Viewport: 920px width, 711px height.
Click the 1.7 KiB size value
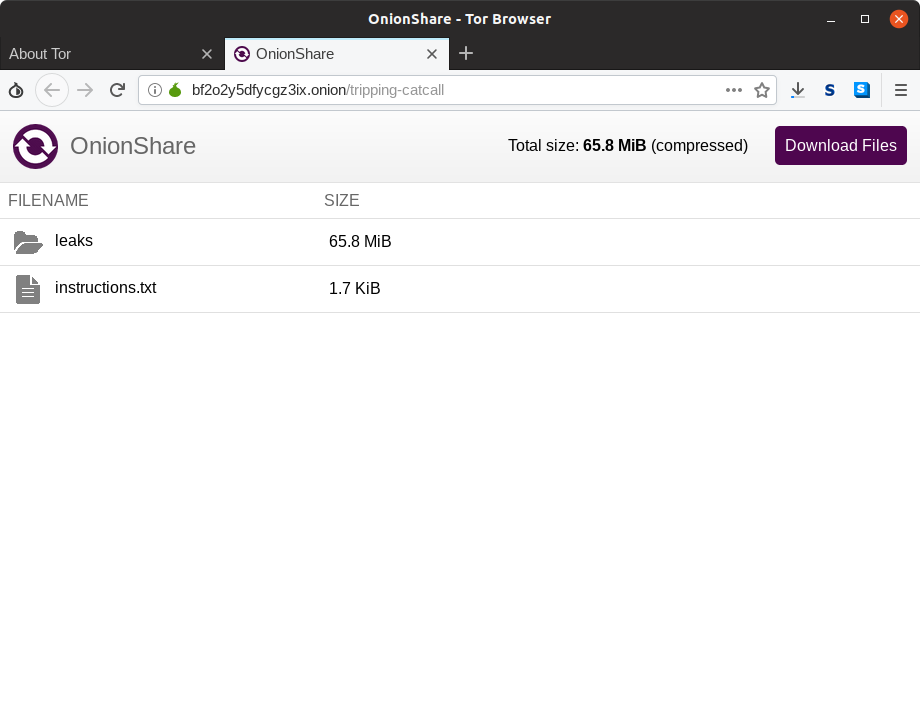[354, 288]
